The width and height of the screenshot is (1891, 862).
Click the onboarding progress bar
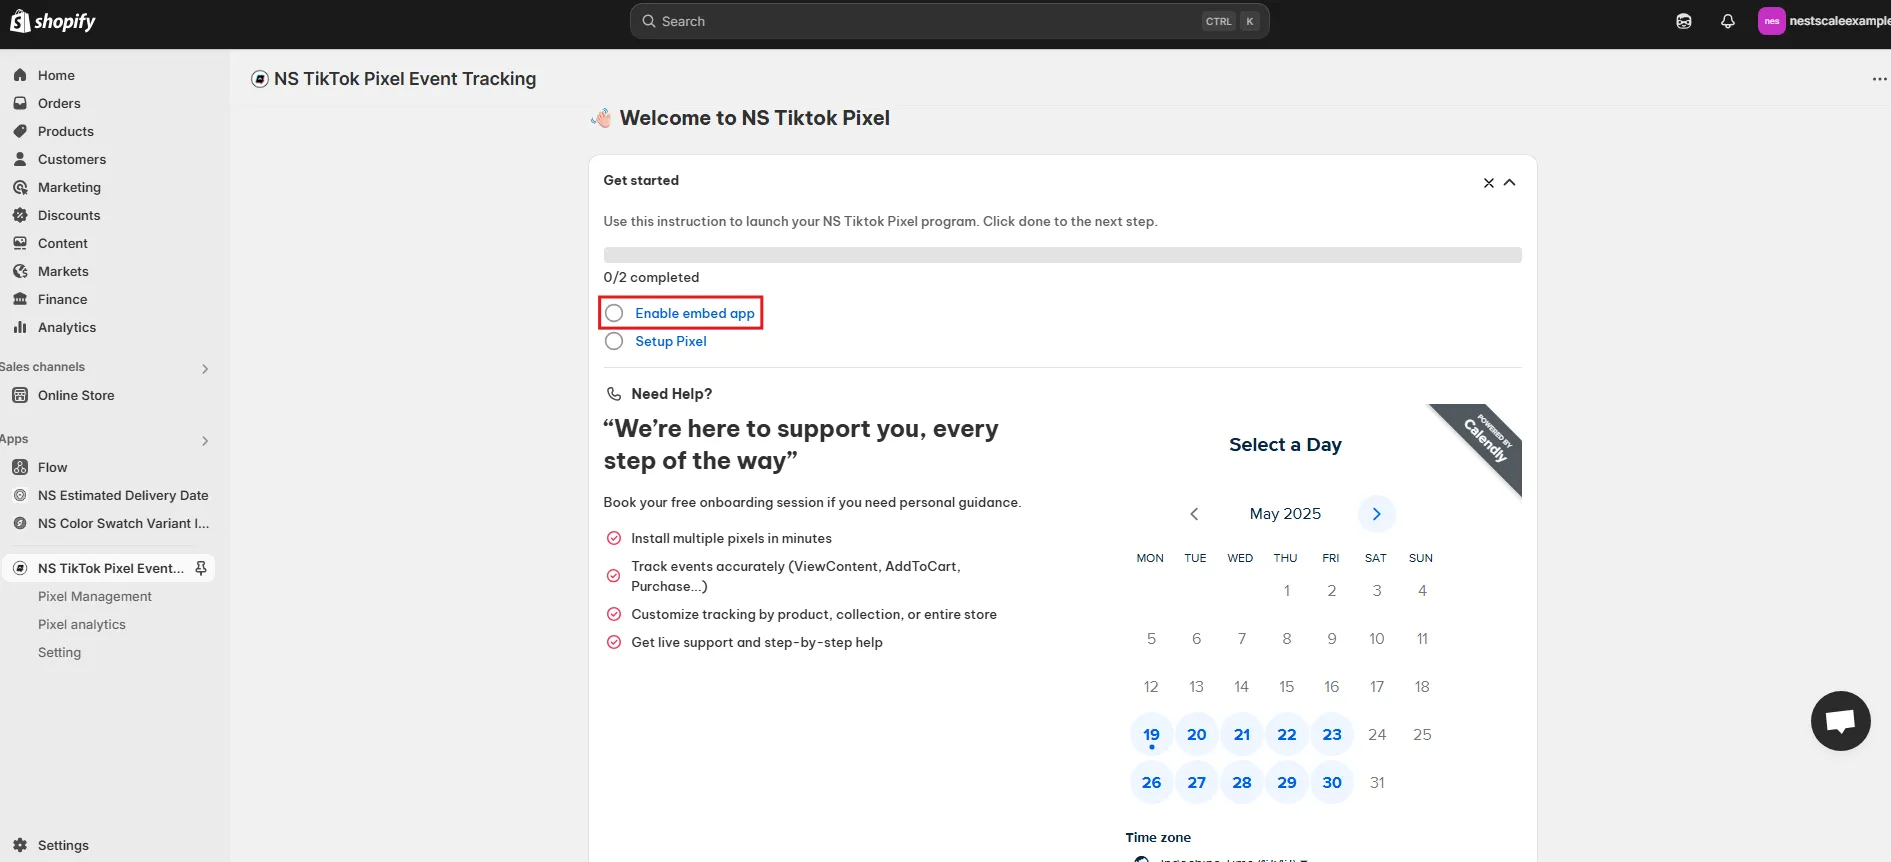click(1062, 255)
